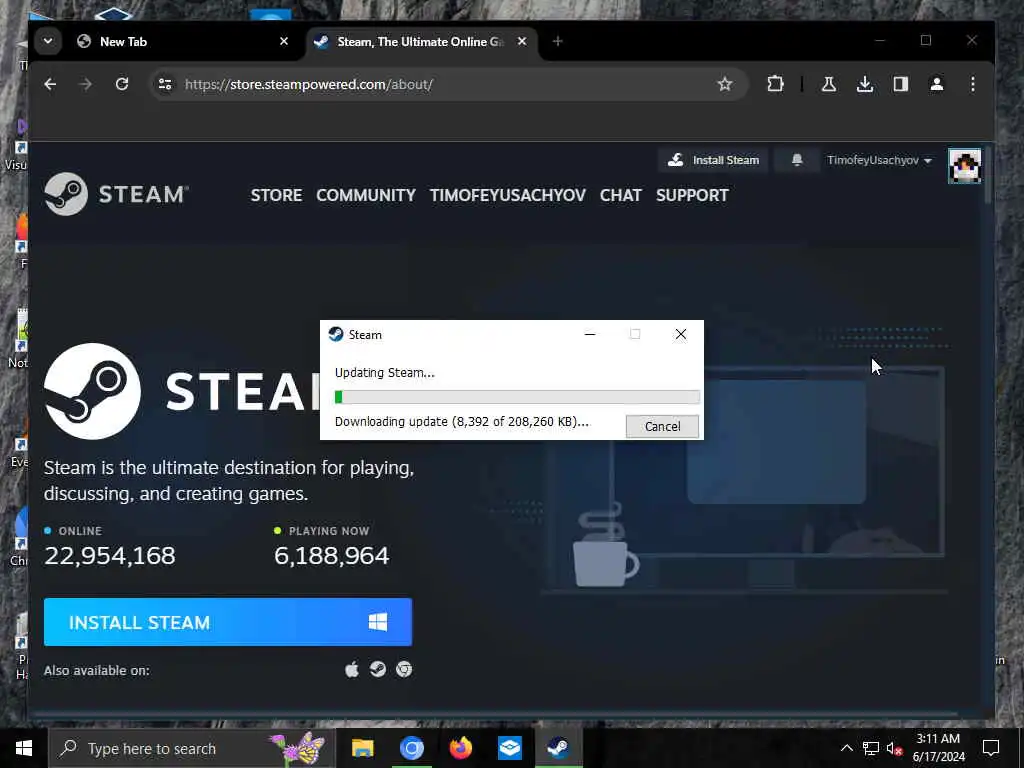The height and width of the screenshot is (768, 1024).
Task: Toggle the browser side panel
Action: [901, 84]
